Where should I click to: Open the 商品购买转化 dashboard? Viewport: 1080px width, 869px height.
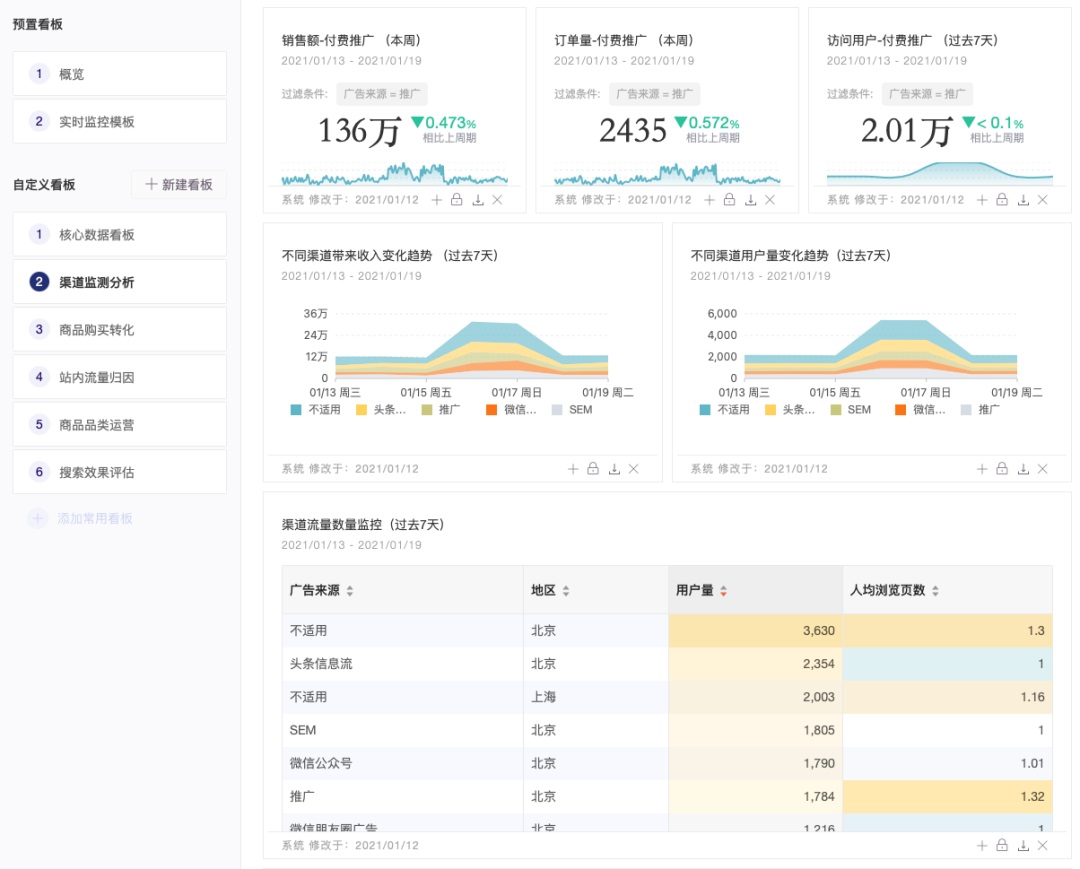(x=120, y=330)
